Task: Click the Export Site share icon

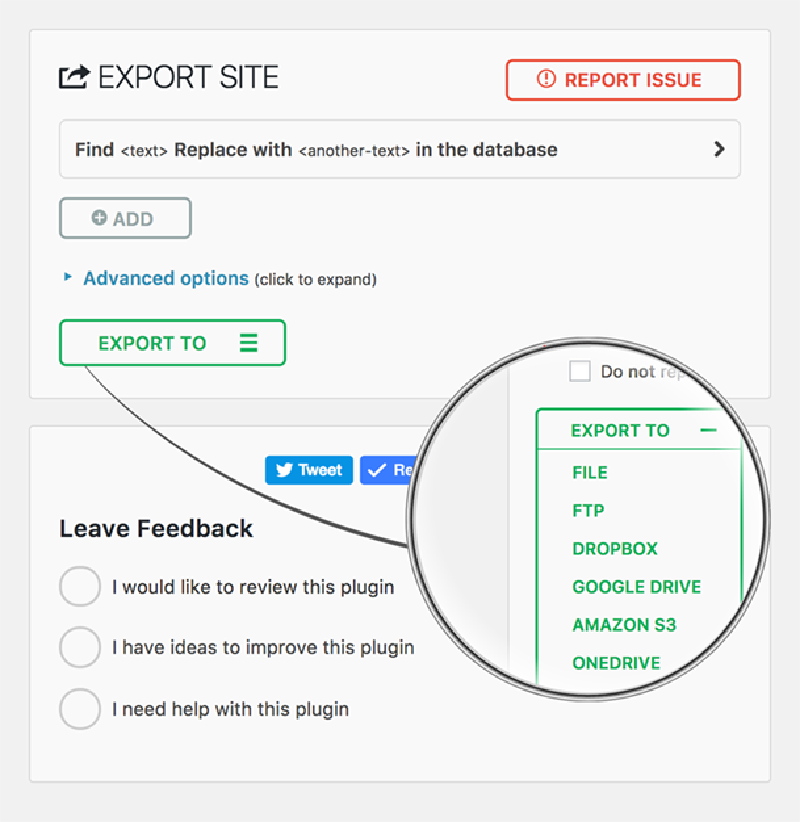Action: tap(73, 77)
